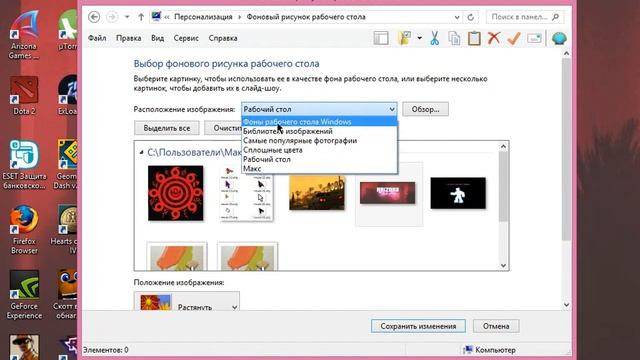
Task: Go forward with the forward arrow
Action: pyautogui.click(x=112, y=17)
